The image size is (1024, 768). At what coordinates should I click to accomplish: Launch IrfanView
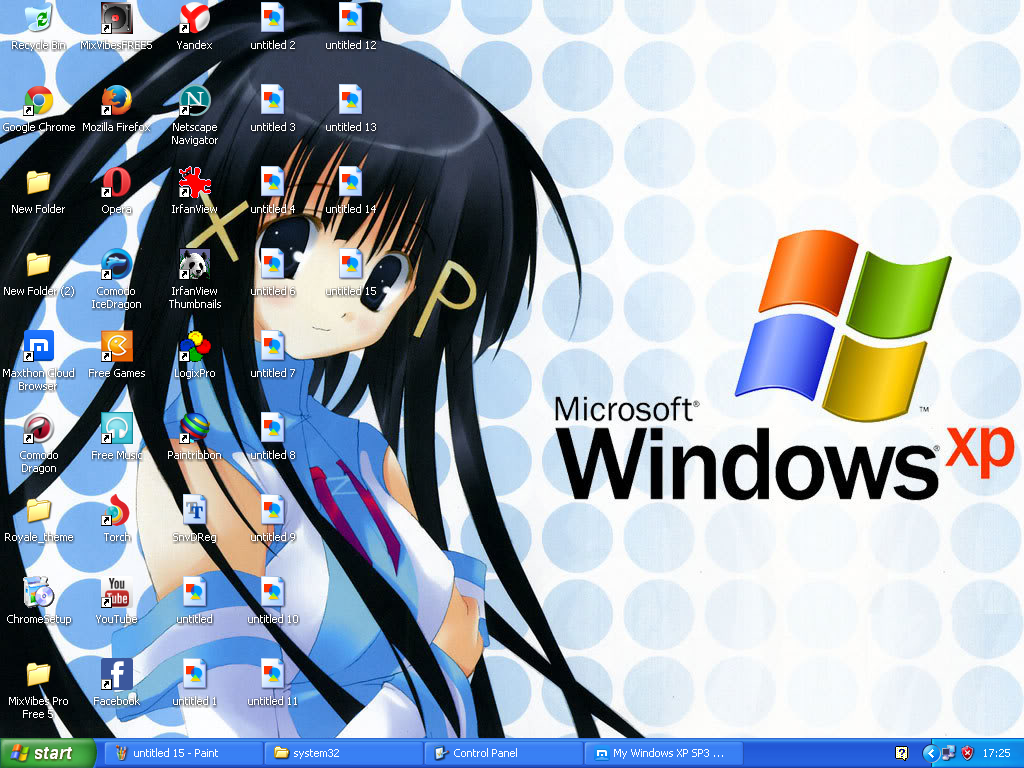pyautogui.click(x=194, y=186)
